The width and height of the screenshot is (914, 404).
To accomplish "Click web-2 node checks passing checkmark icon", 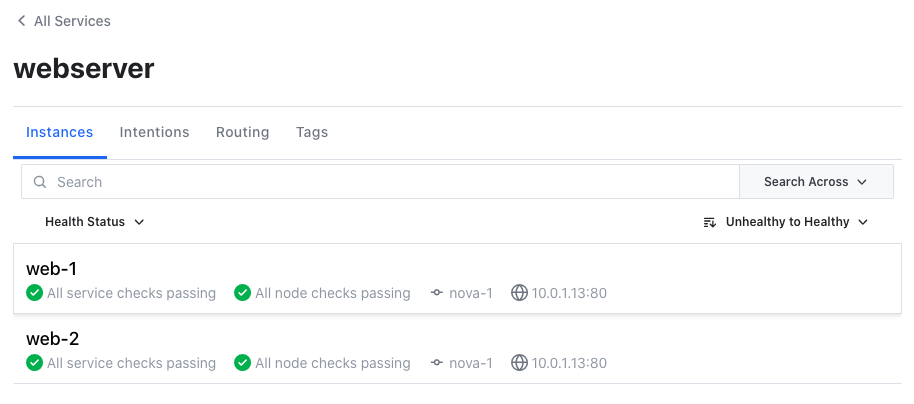I will 242,363.
